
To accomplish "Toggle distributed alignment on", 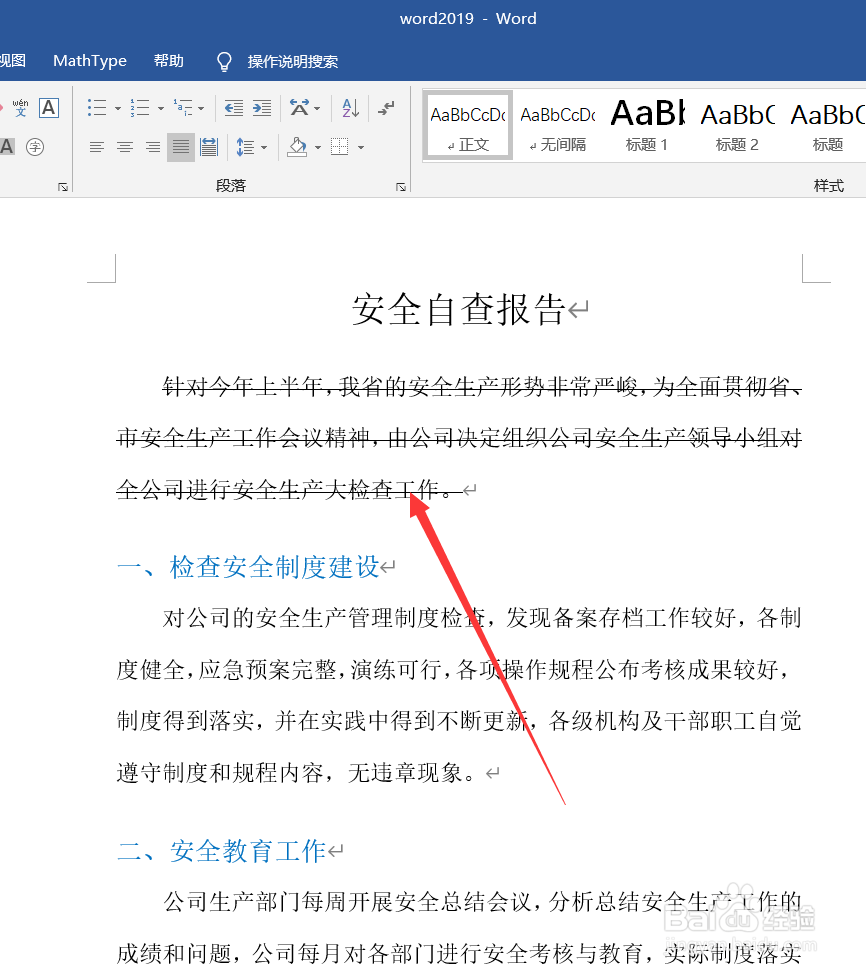I will 209,146.
